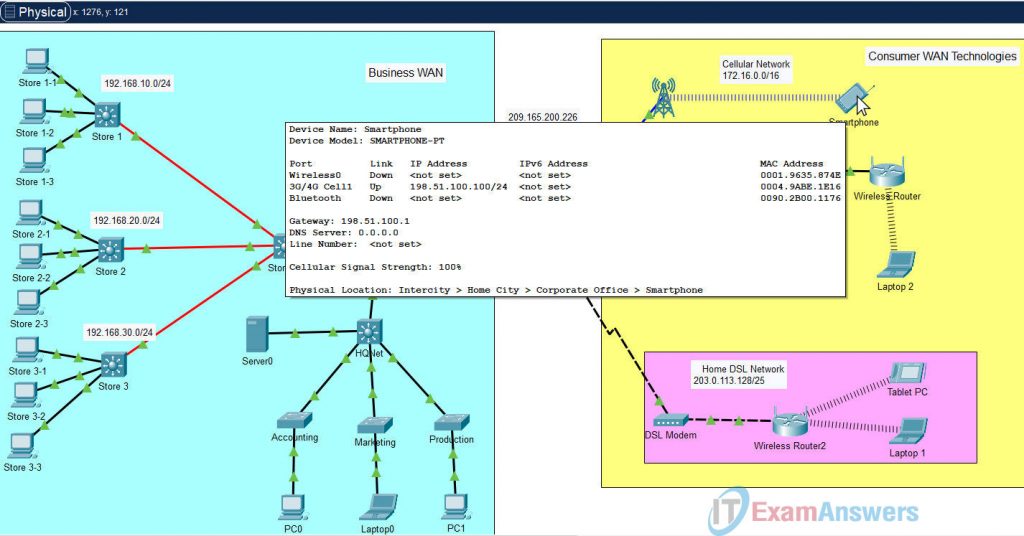The height and width of the screenshot is (536, 1024).
Task: Click the Consumer WAN Technologies label
Action: (x=942, y=57)
